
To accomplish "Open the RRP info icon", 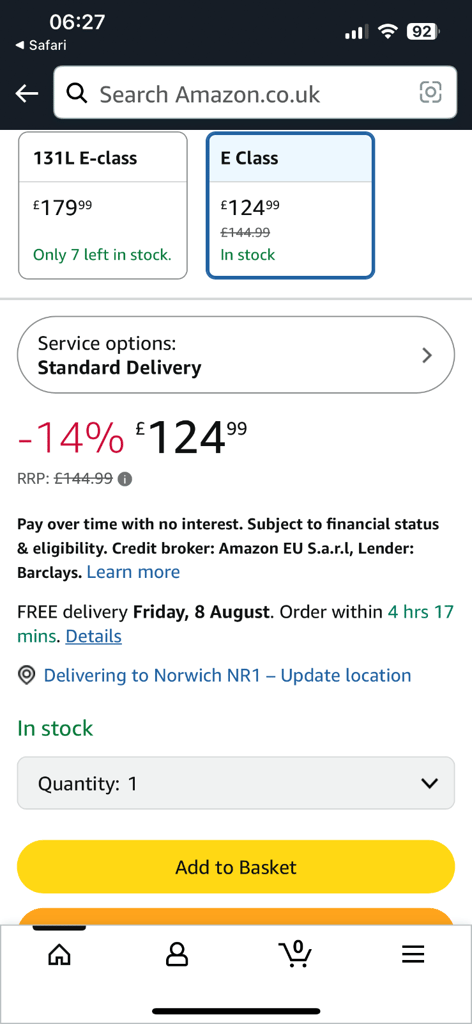I will (x=125, y=479).
